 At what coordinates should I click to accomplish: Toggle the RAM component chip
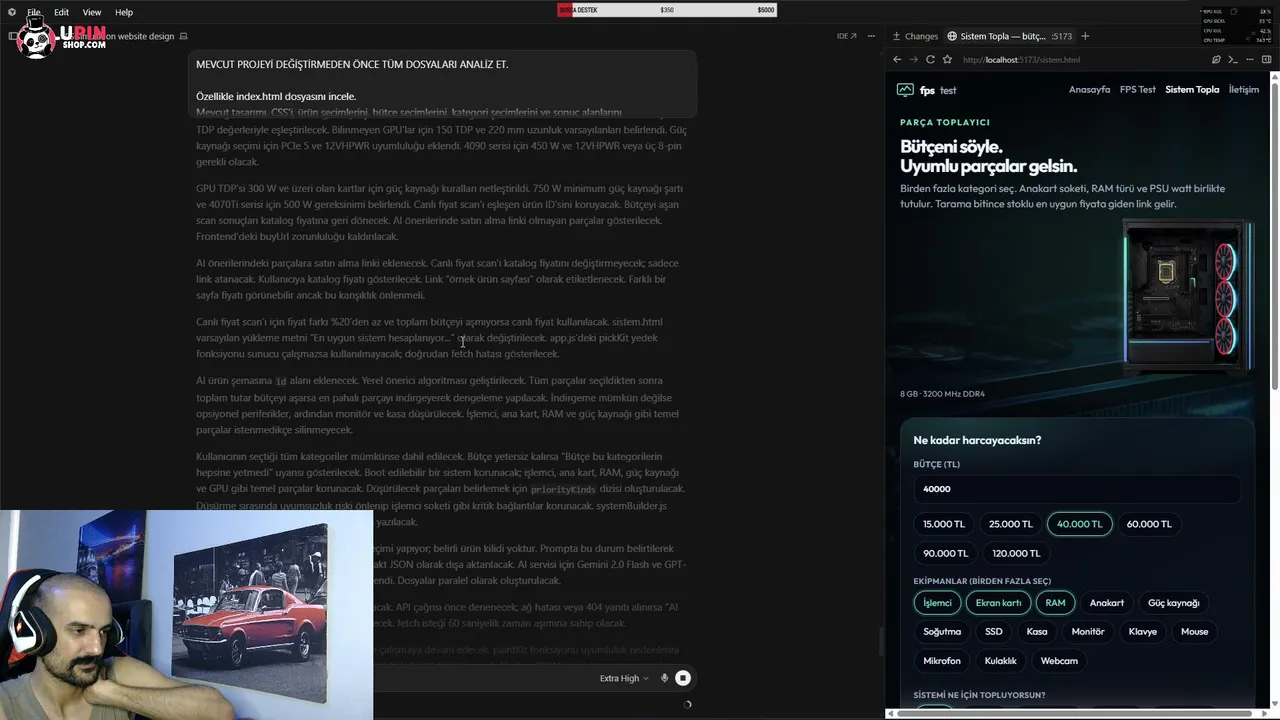click(x=1055, y=603)
